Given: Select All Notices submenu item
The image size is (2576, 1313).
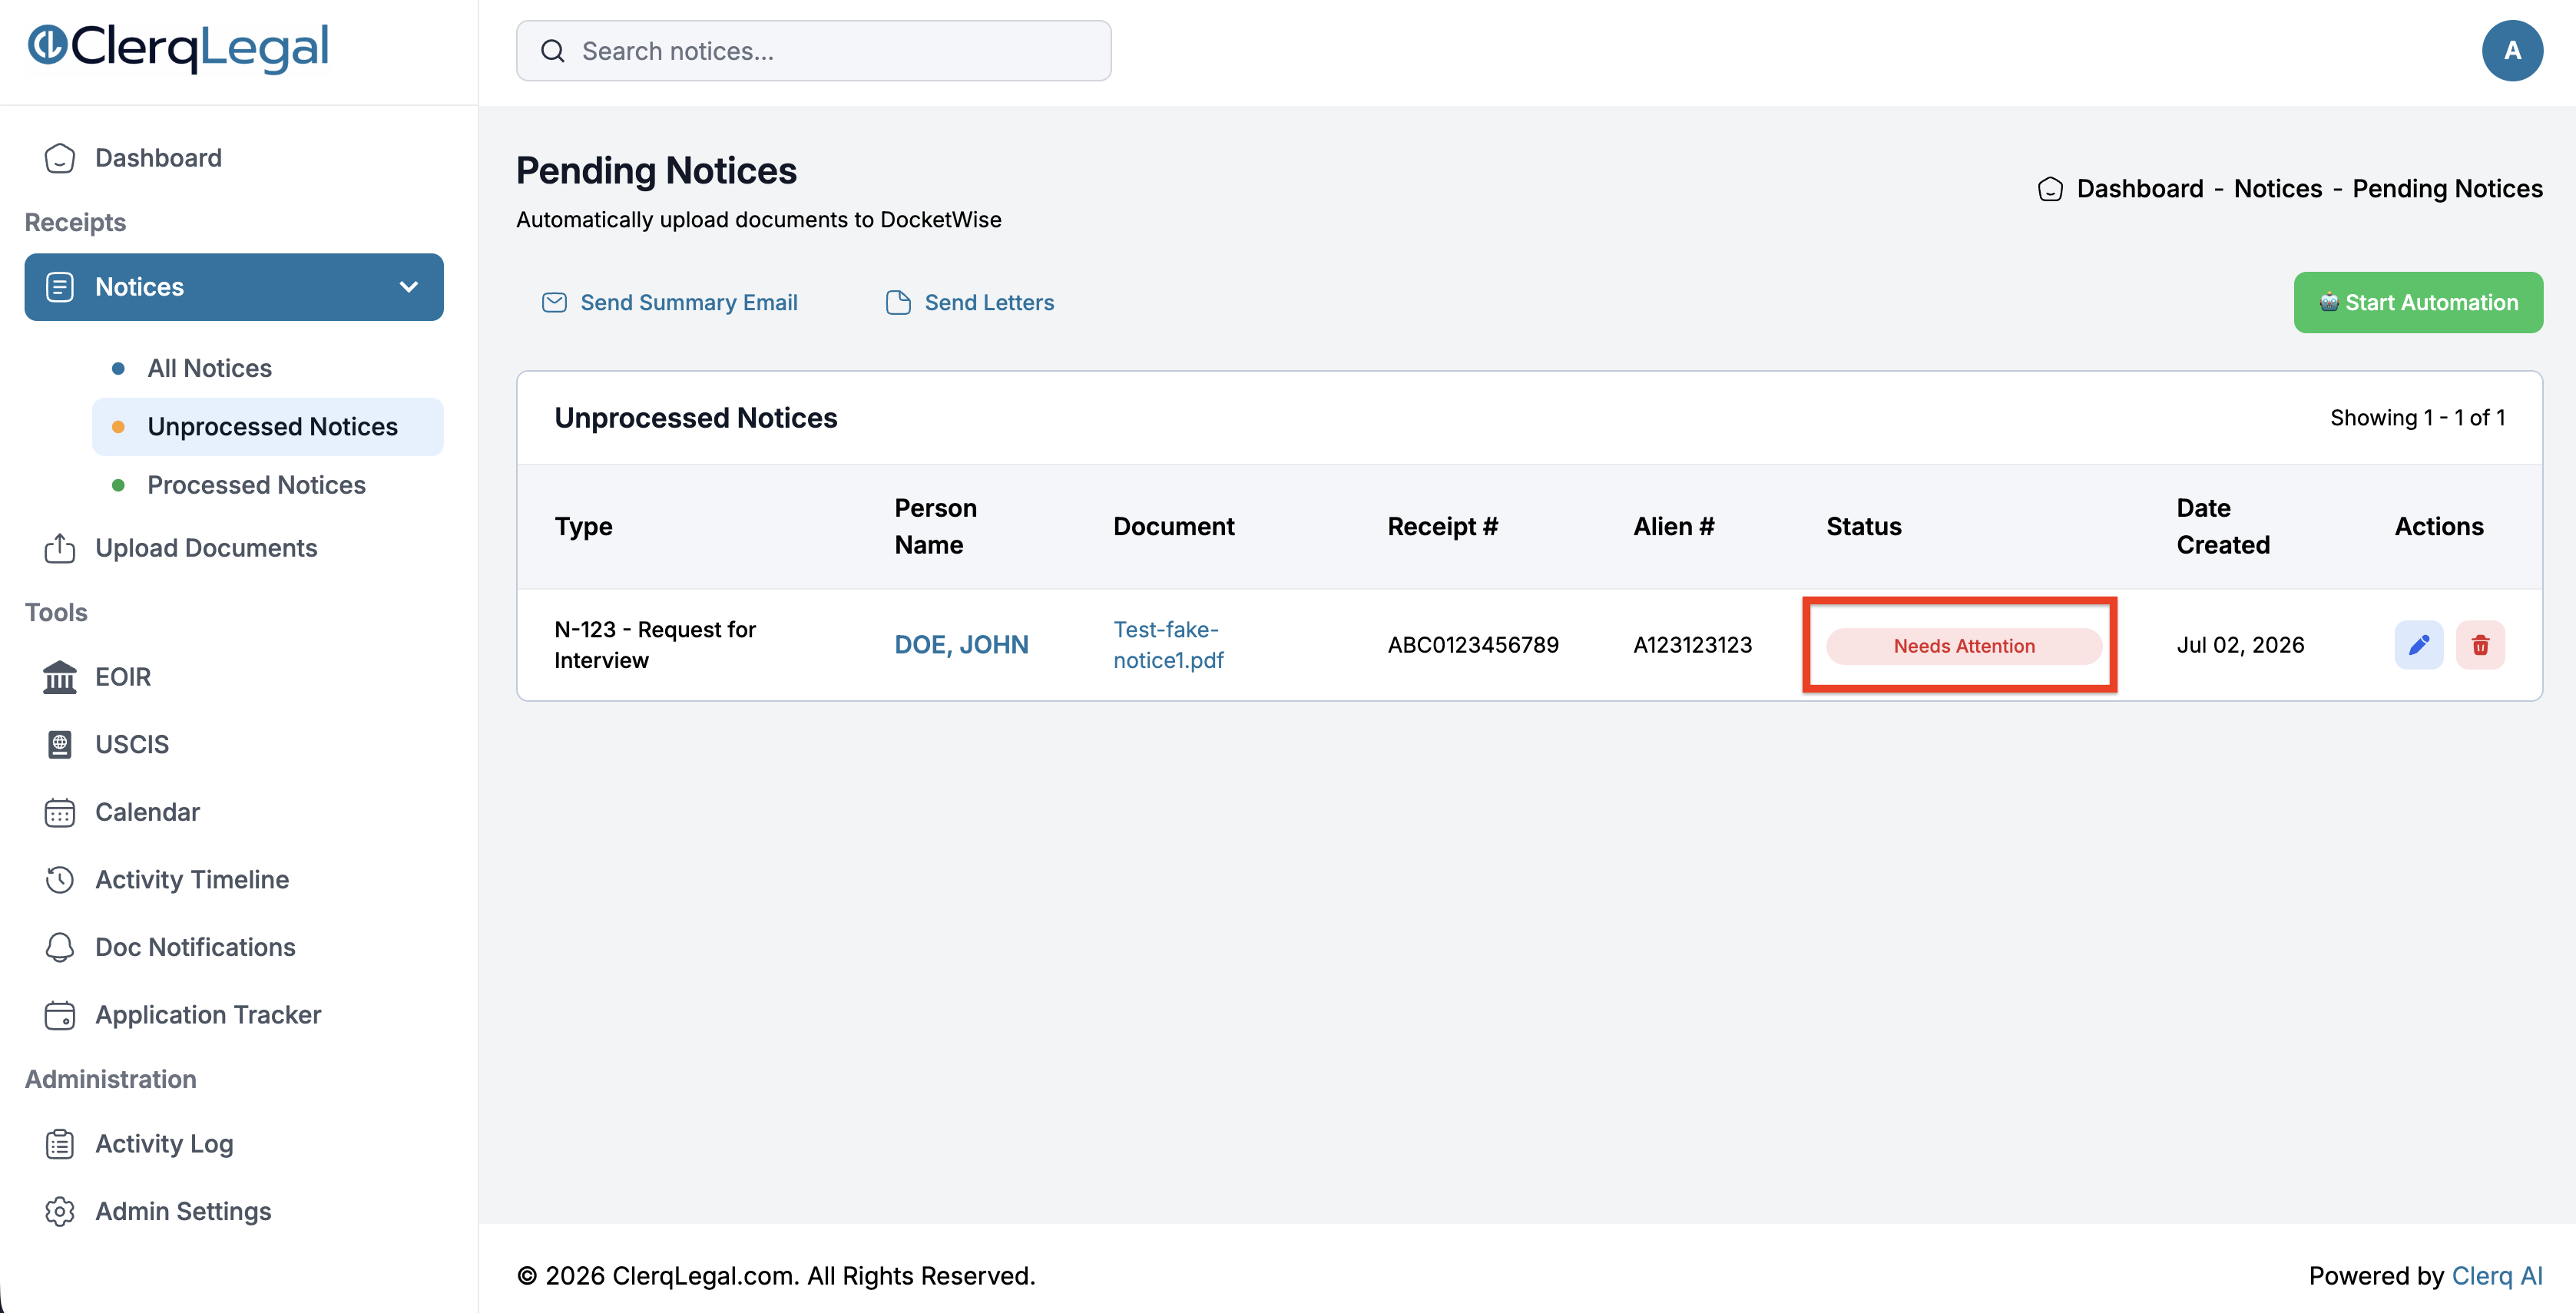Looking at the screenshot, I should click(209, 368).
